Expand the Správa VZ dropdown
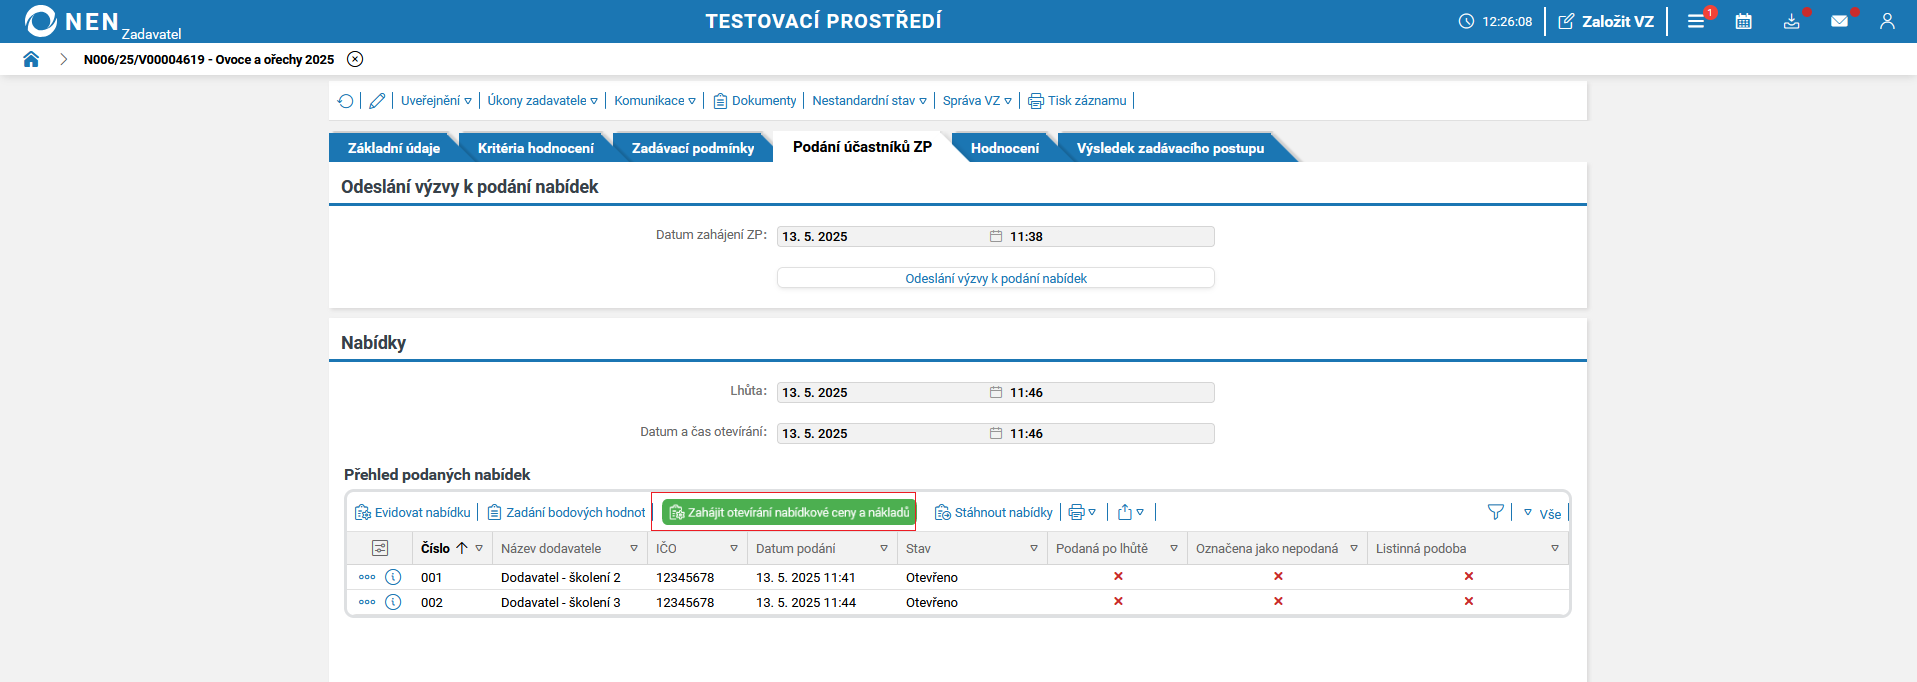 (977, 101)
